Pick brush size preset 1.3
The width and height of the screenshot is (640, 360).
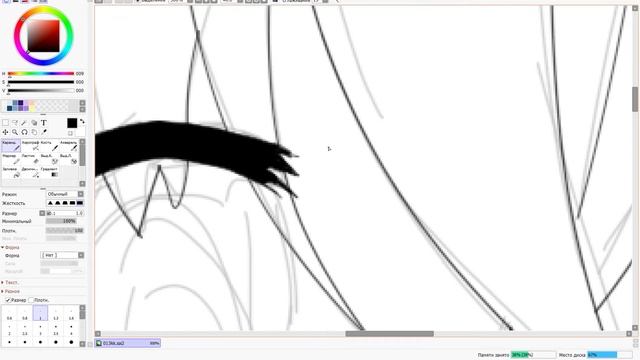56,313
